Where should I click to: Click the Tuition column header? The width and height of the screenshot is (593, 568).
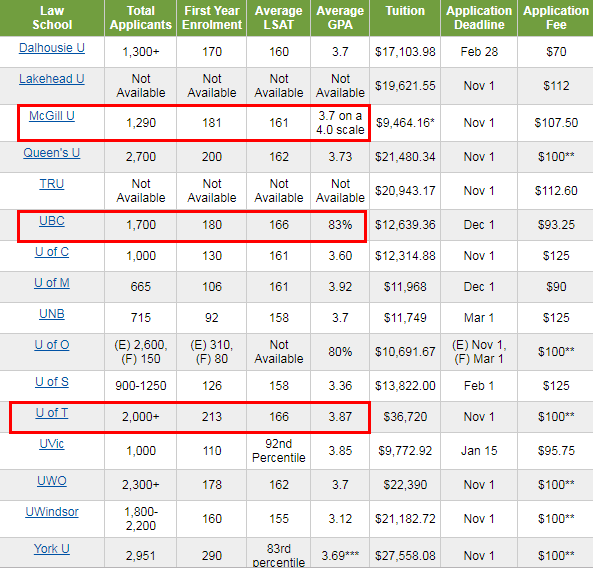pyautogui.click(x=405, y=11)
